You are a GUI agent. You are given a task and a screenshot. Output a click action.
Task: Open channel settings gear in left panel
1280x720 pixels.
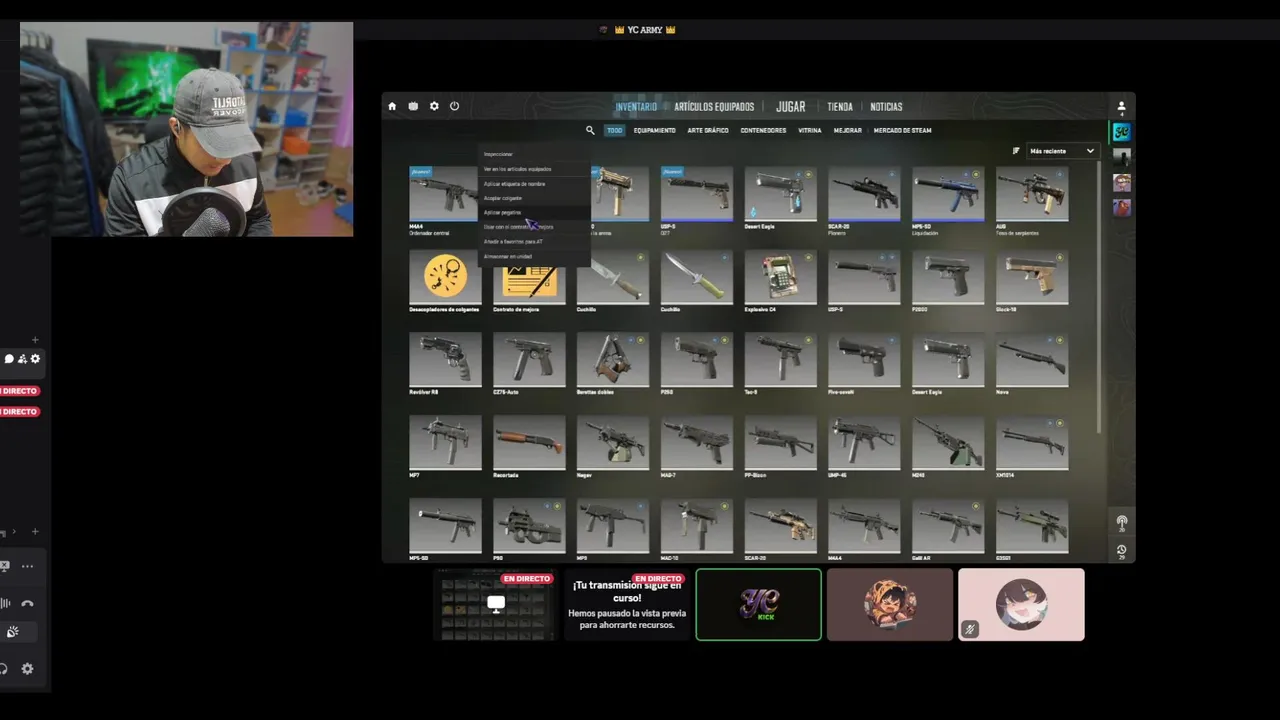35,359
